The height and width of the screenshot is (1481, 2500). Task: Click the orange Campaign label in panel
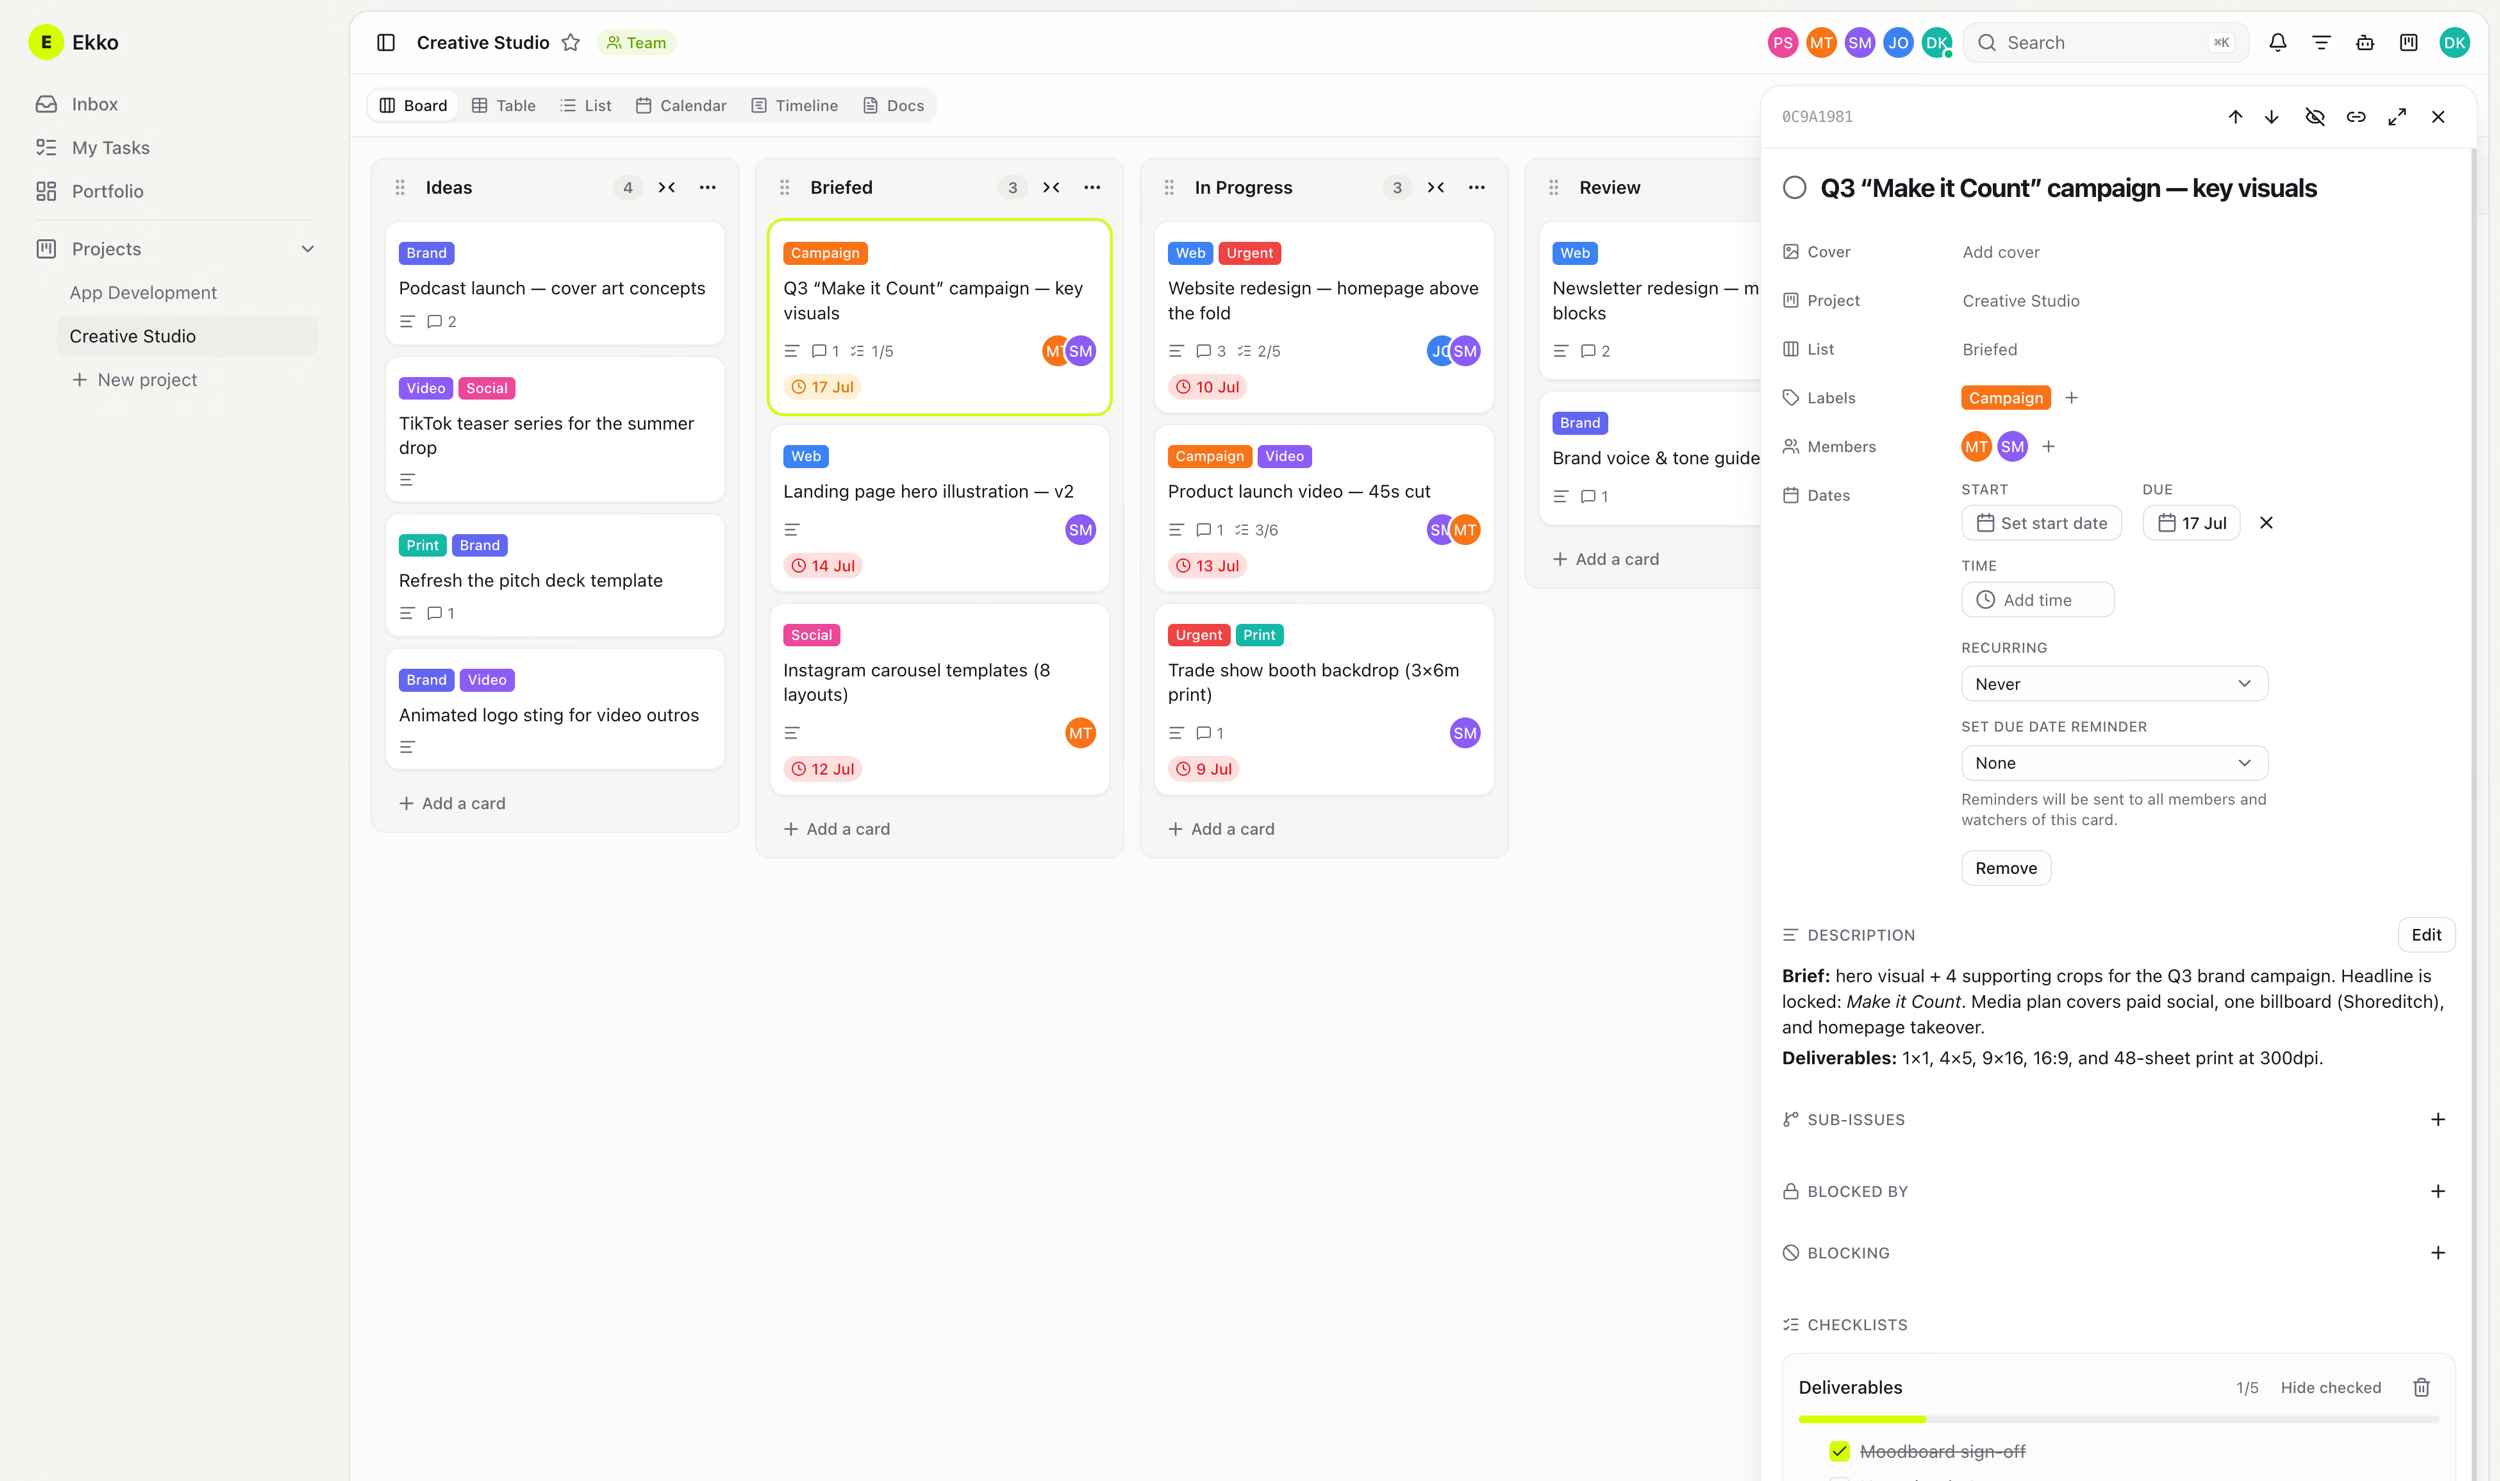click(x=2005, y=398)
